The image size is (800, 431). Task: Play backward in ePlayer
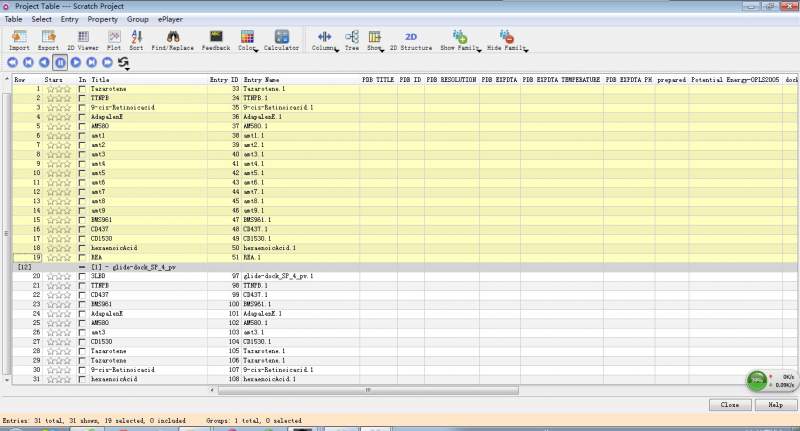[x=44, y=62]
